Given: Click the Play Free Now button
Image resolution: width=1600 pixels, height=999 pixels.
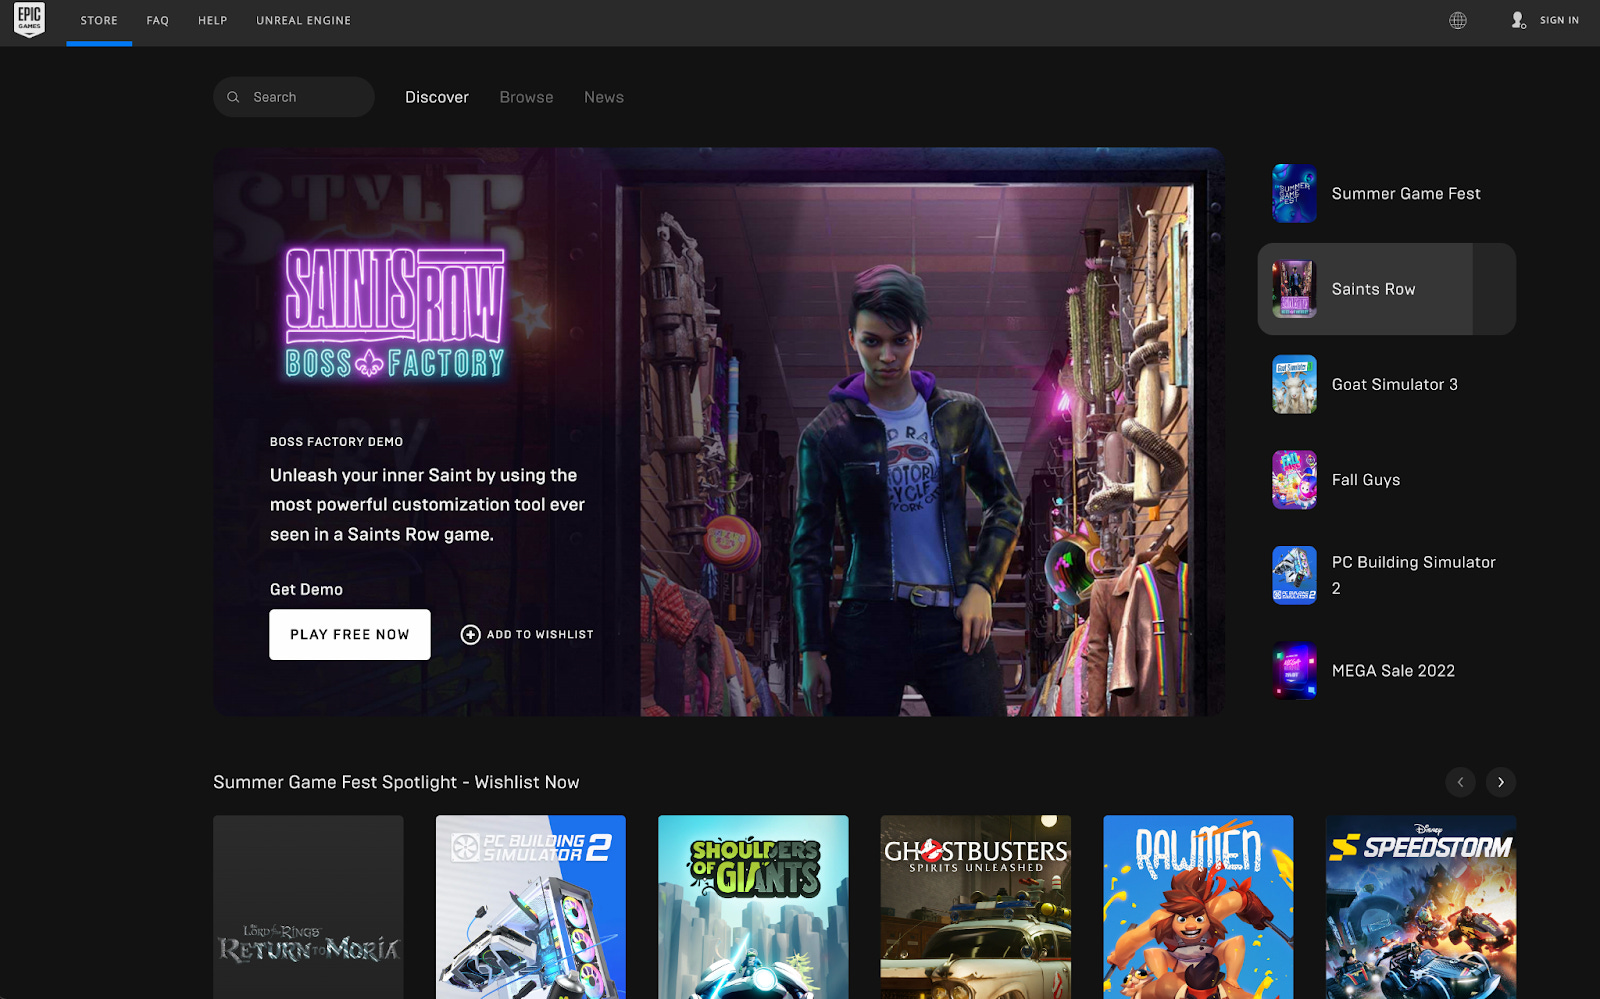Looking at the screenshot, I should 349,634.
